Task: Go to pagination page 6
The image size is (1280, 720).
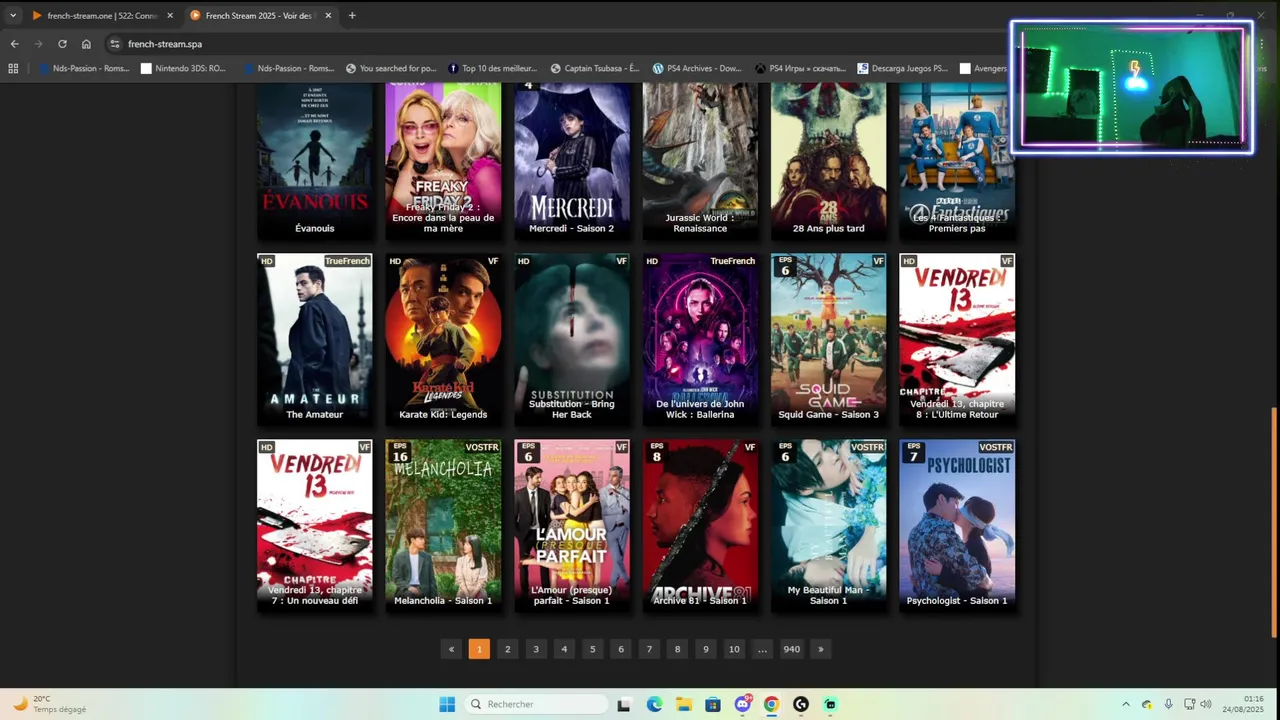Action: point(621,649)
